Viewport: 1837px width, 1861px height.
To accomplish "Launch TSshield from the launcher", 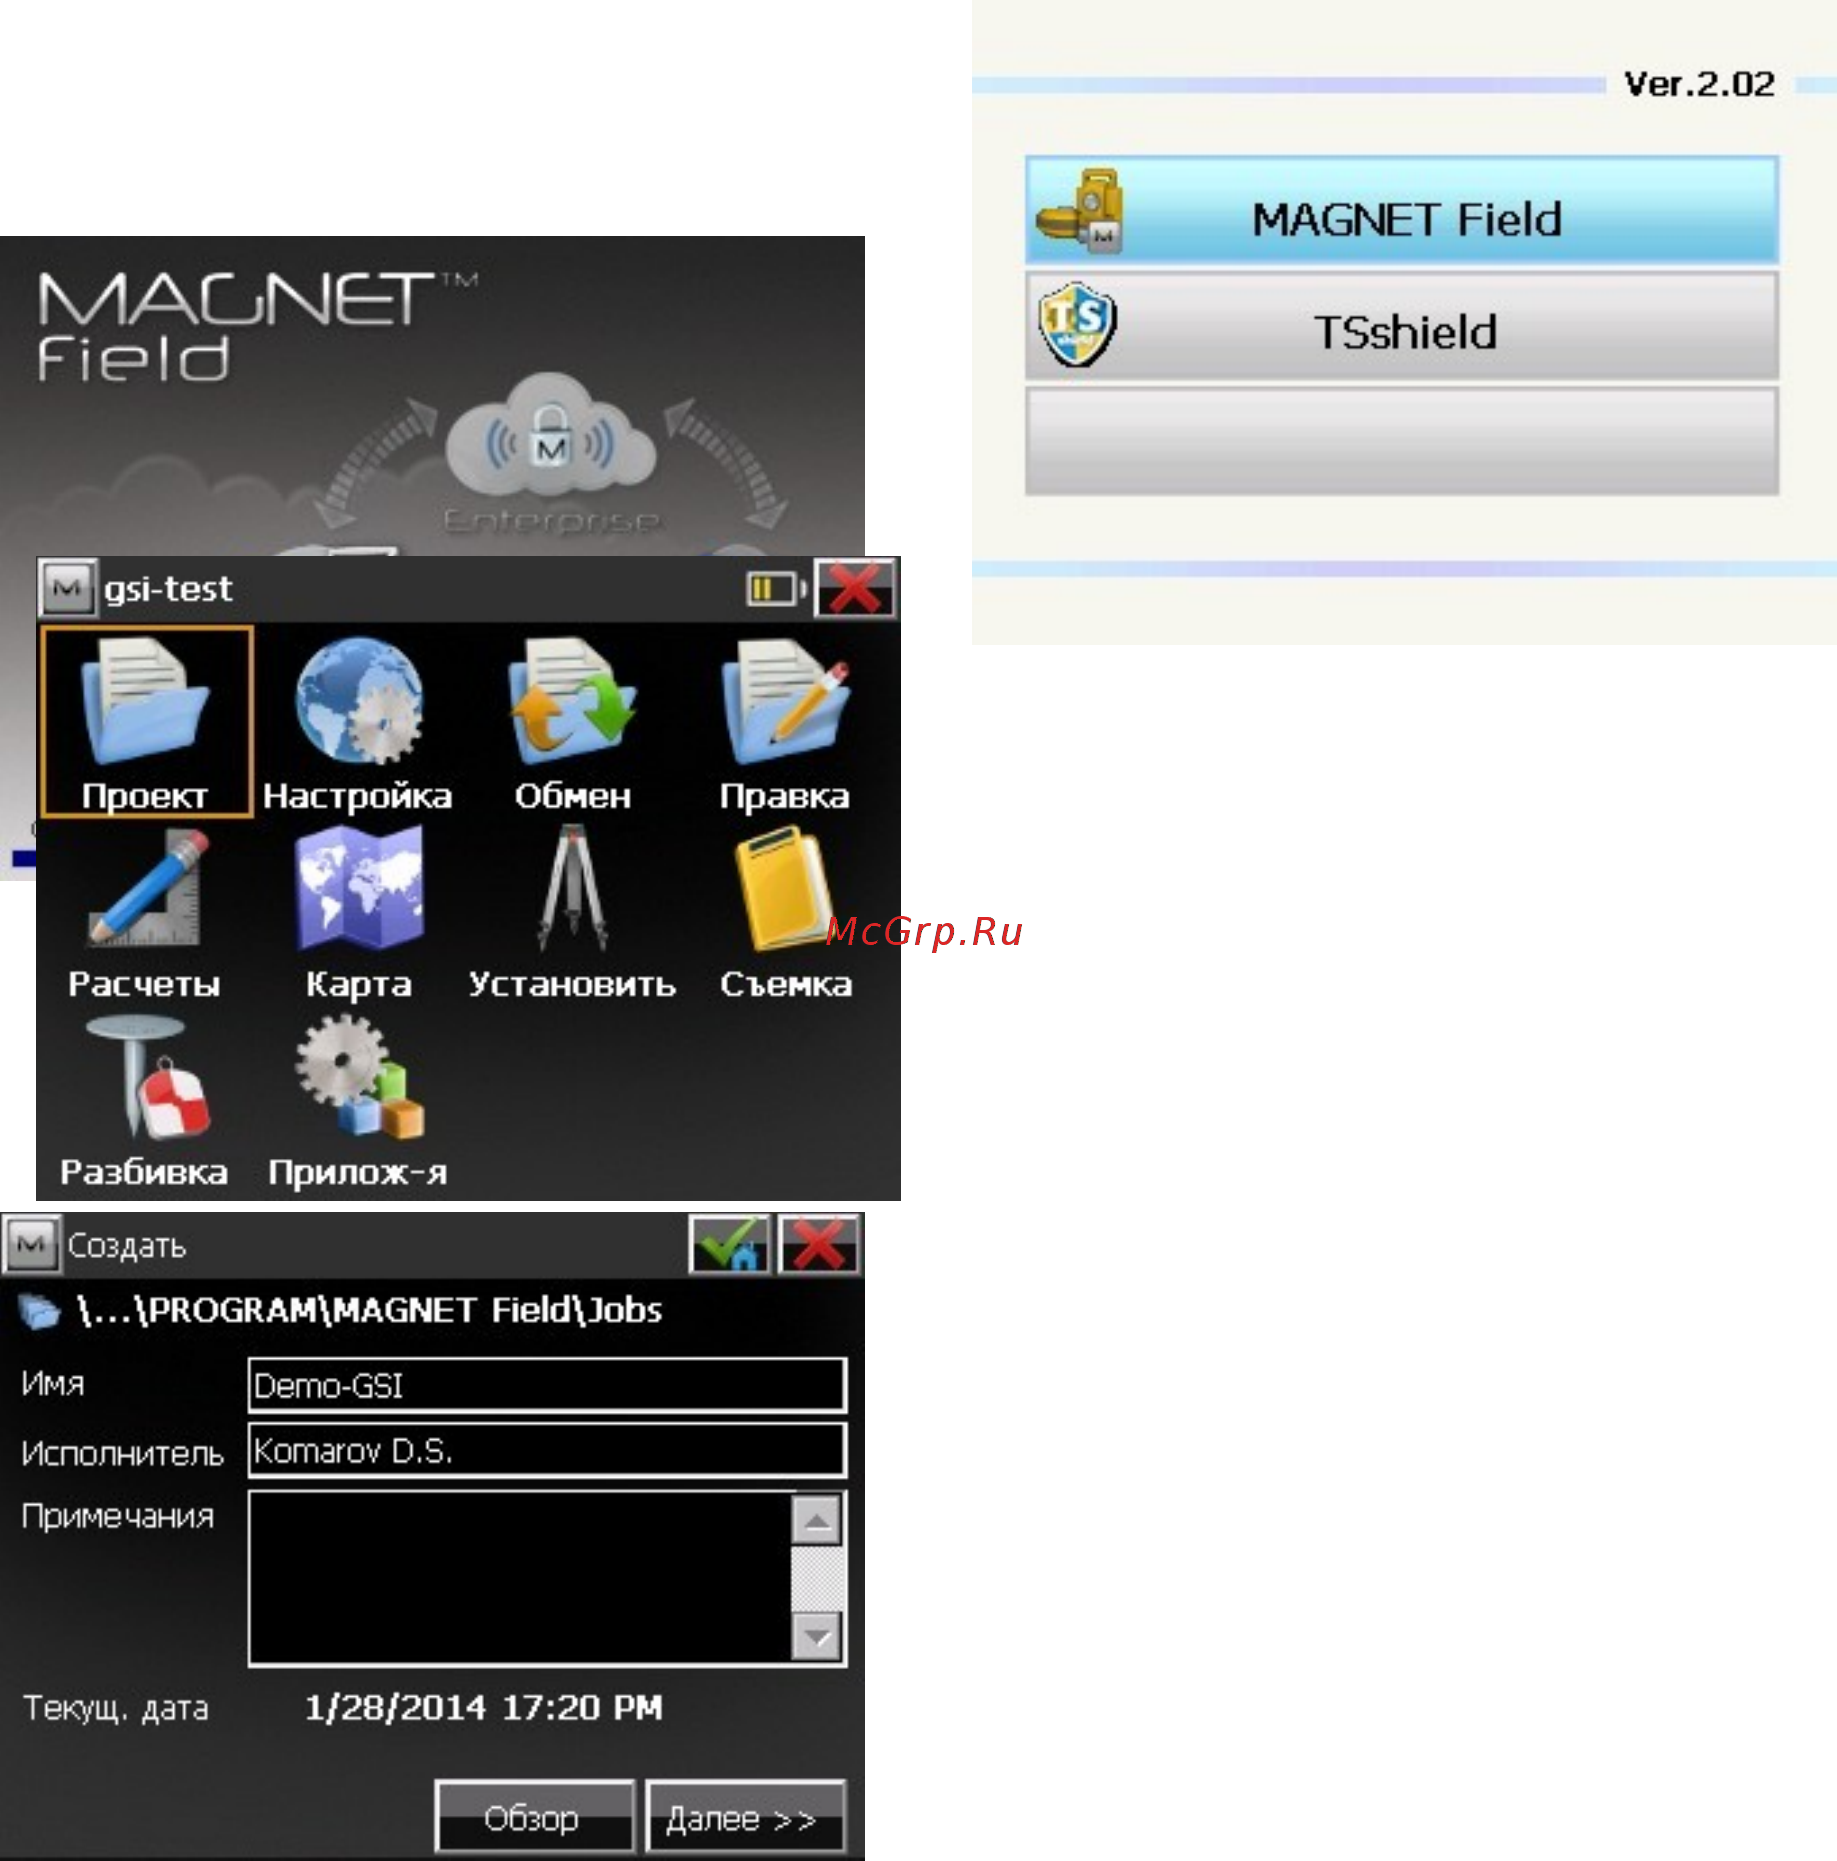I will [1402, 326].
